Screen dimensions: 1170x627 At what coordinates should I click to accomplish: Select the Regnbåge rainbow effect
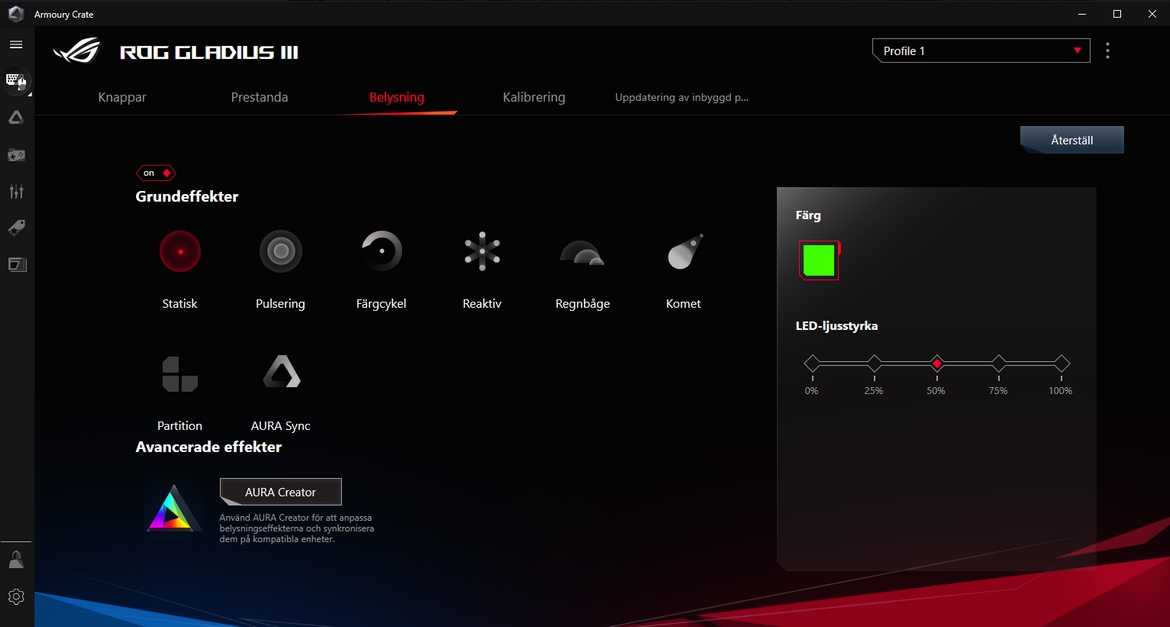[582, 252]
